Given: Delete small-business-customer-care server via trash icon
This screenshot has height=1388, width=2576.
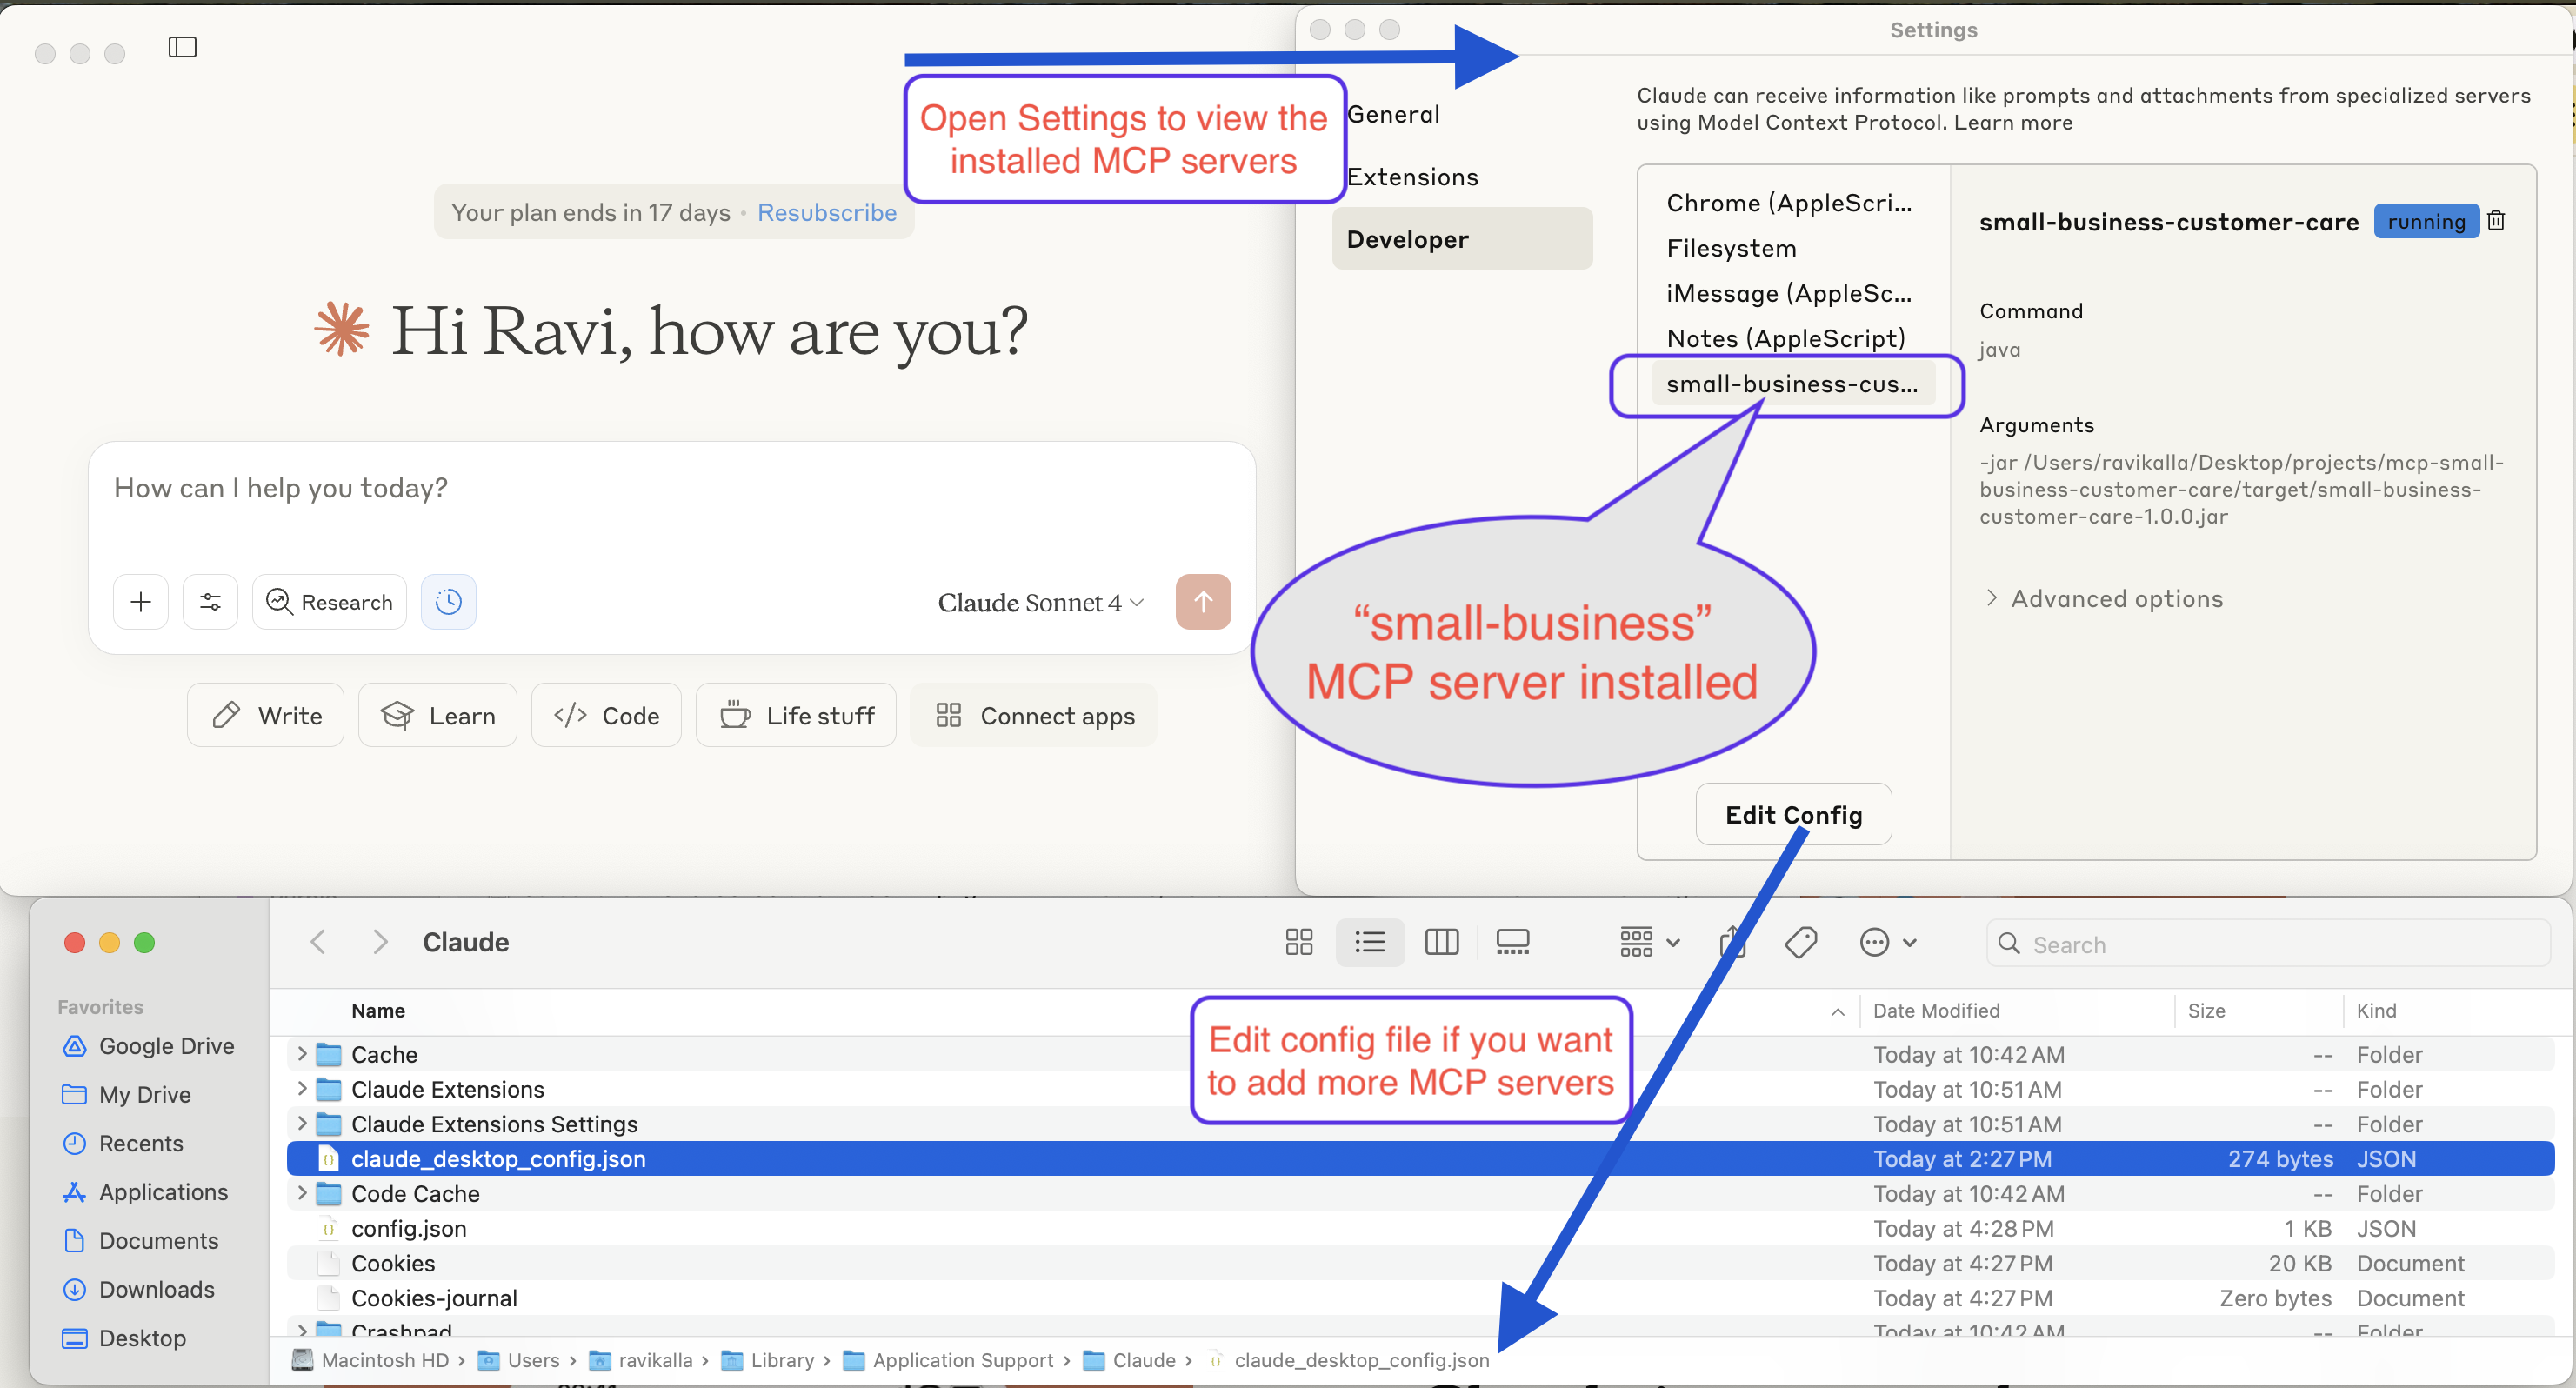Looking at the screenshot, I should 2496,221.
